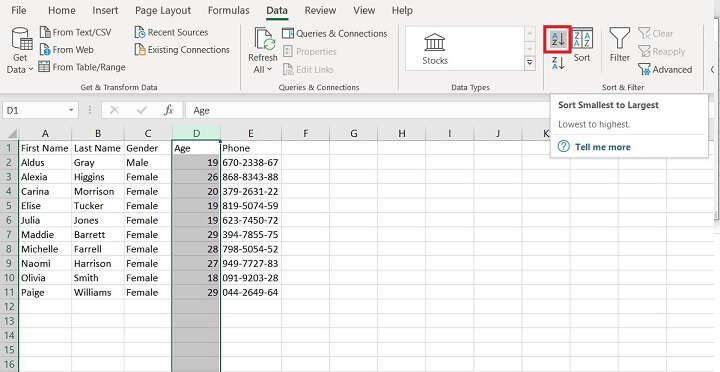Click the cell containing Morrison
This screenshot has width=720, height=372.
point(98,192)
